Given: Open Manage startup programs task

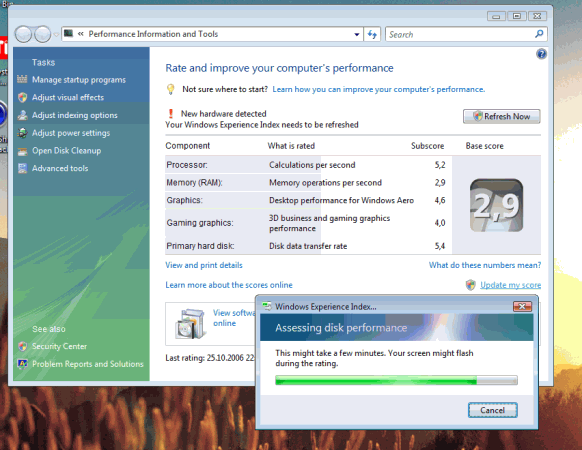Looking at the screenshot, I should [79, 80].
